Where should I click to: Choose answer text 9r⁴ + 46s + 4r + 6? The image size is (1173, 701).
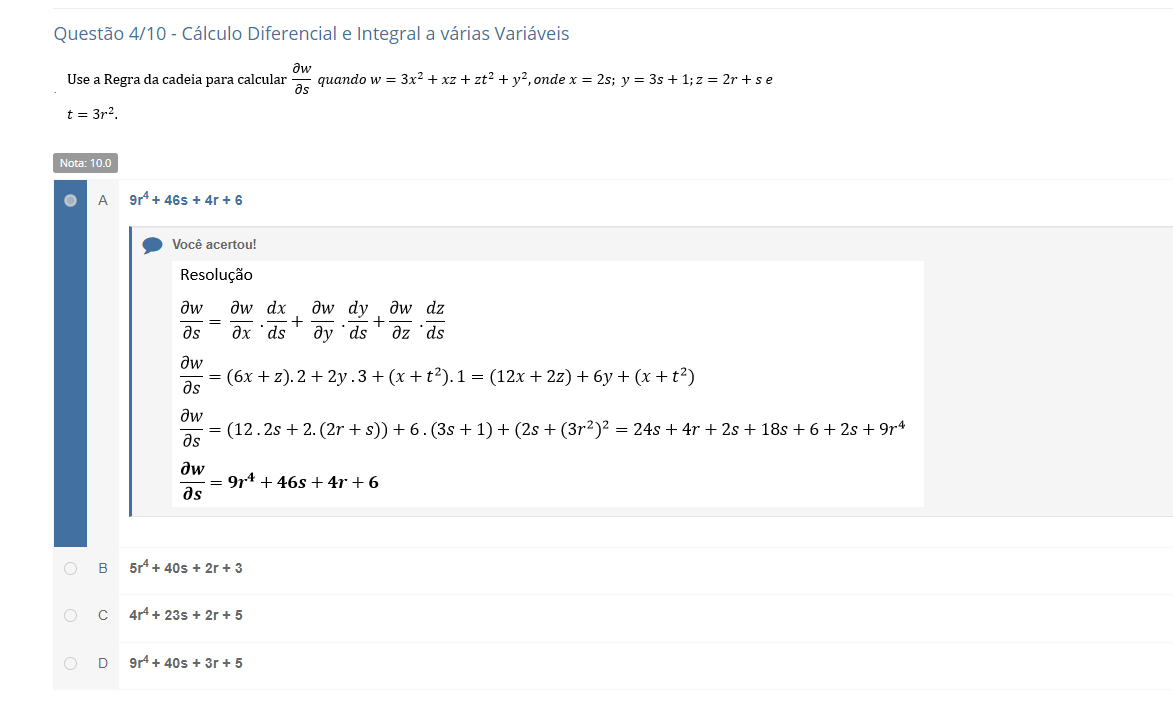pos(186,200)
